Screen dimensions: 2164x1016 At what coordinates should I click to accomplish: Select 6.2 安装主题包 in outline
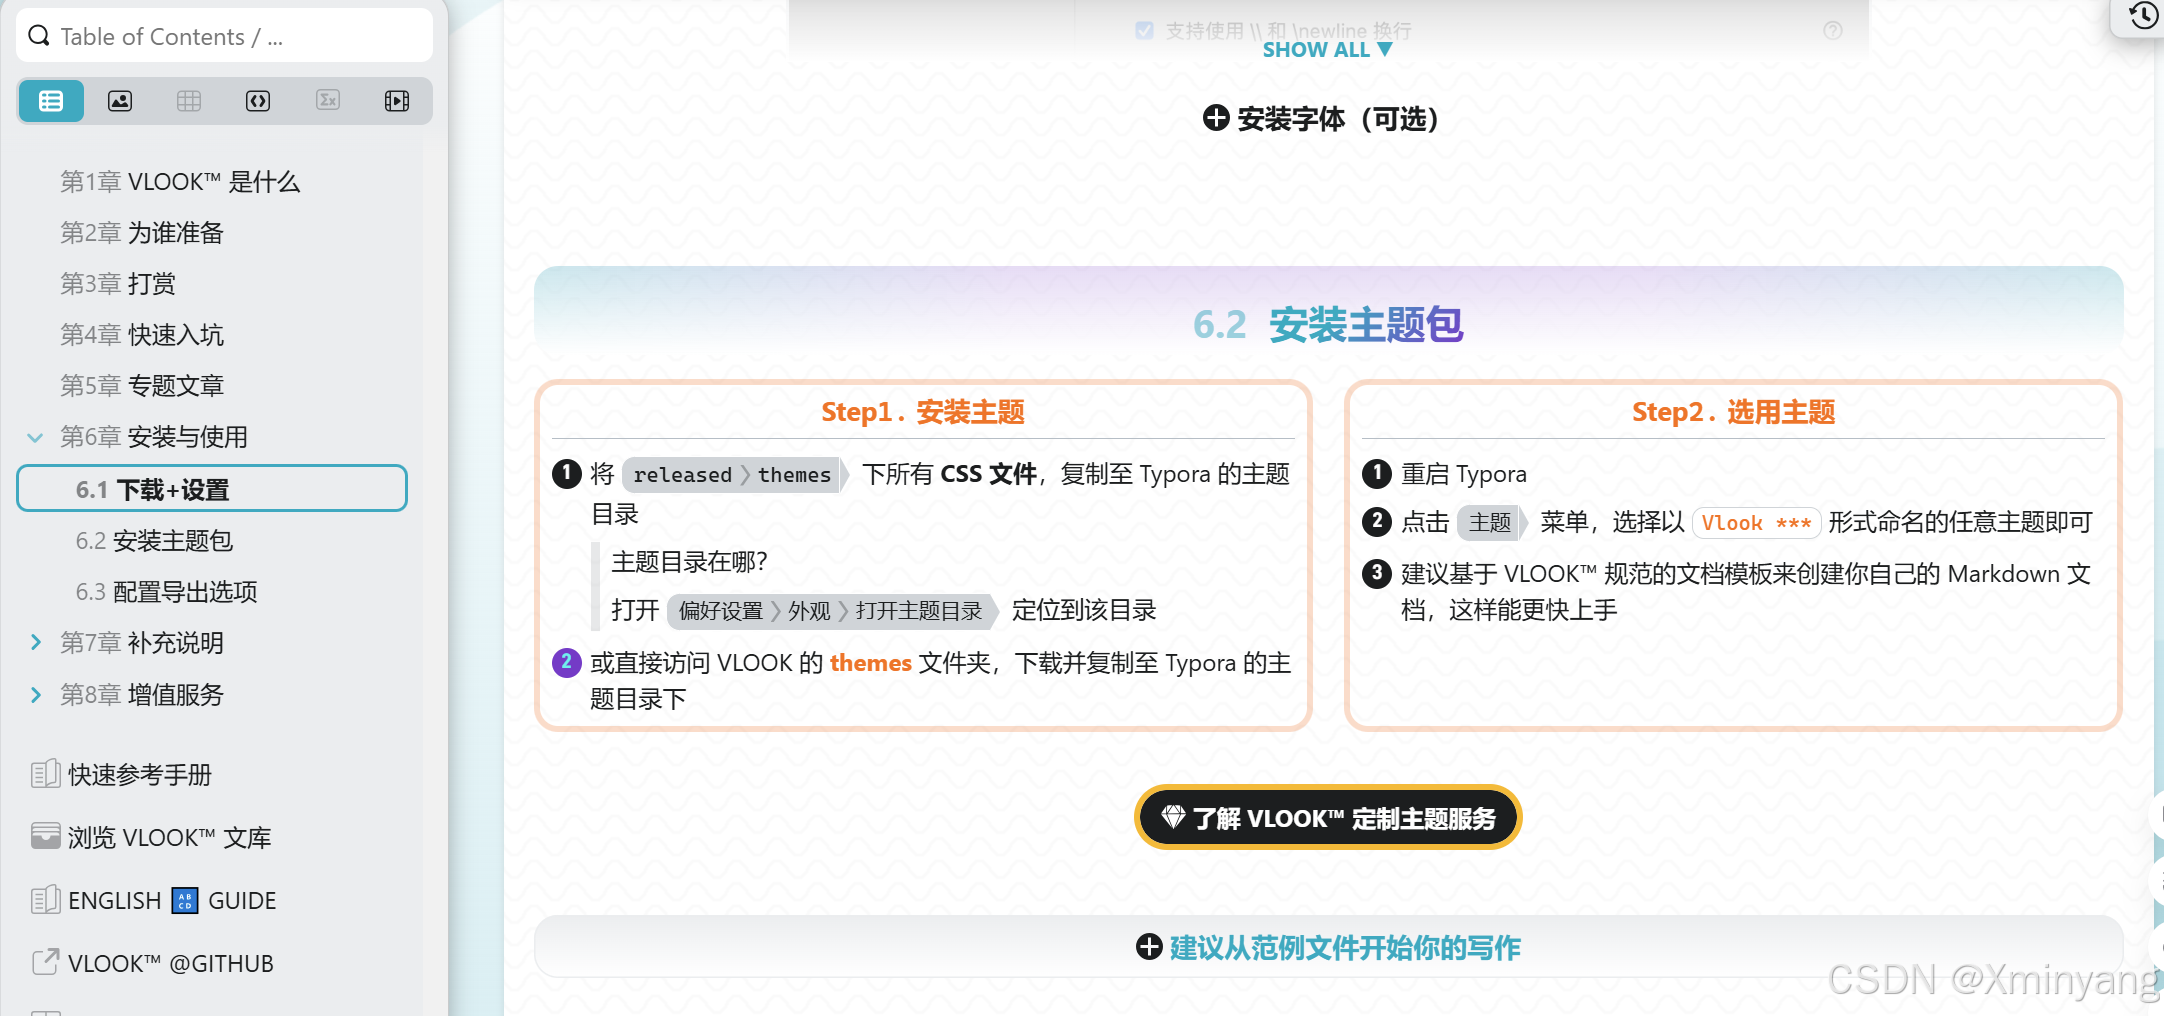(155, 541)
